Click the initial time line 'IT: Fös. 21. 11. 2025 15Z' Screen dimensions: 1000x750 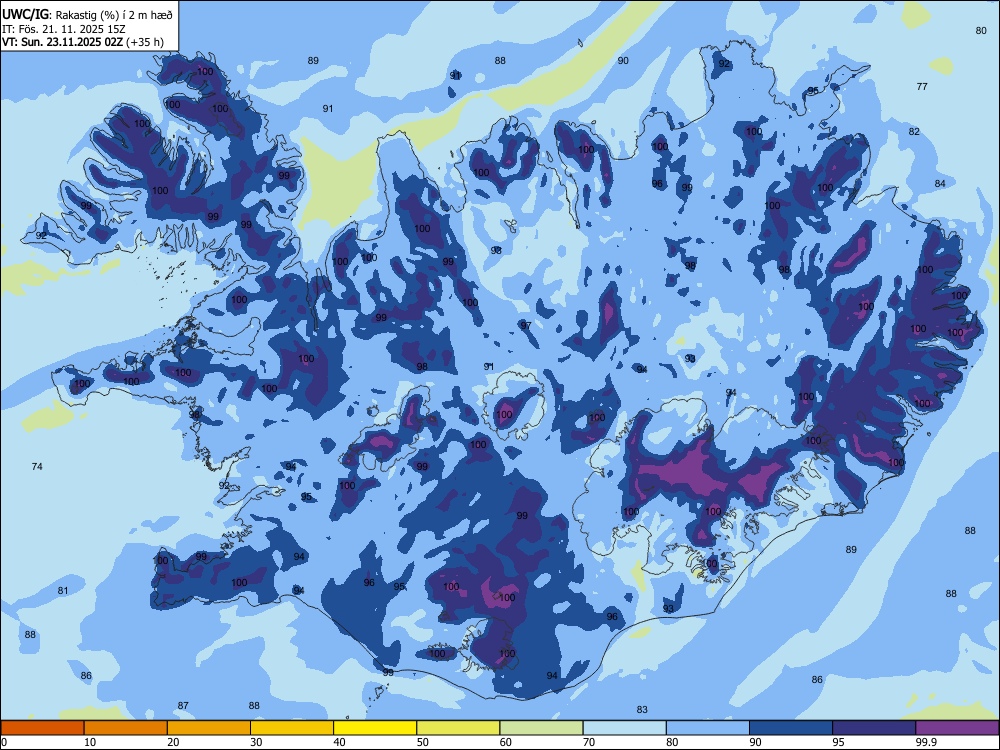[x=64, y=29]
